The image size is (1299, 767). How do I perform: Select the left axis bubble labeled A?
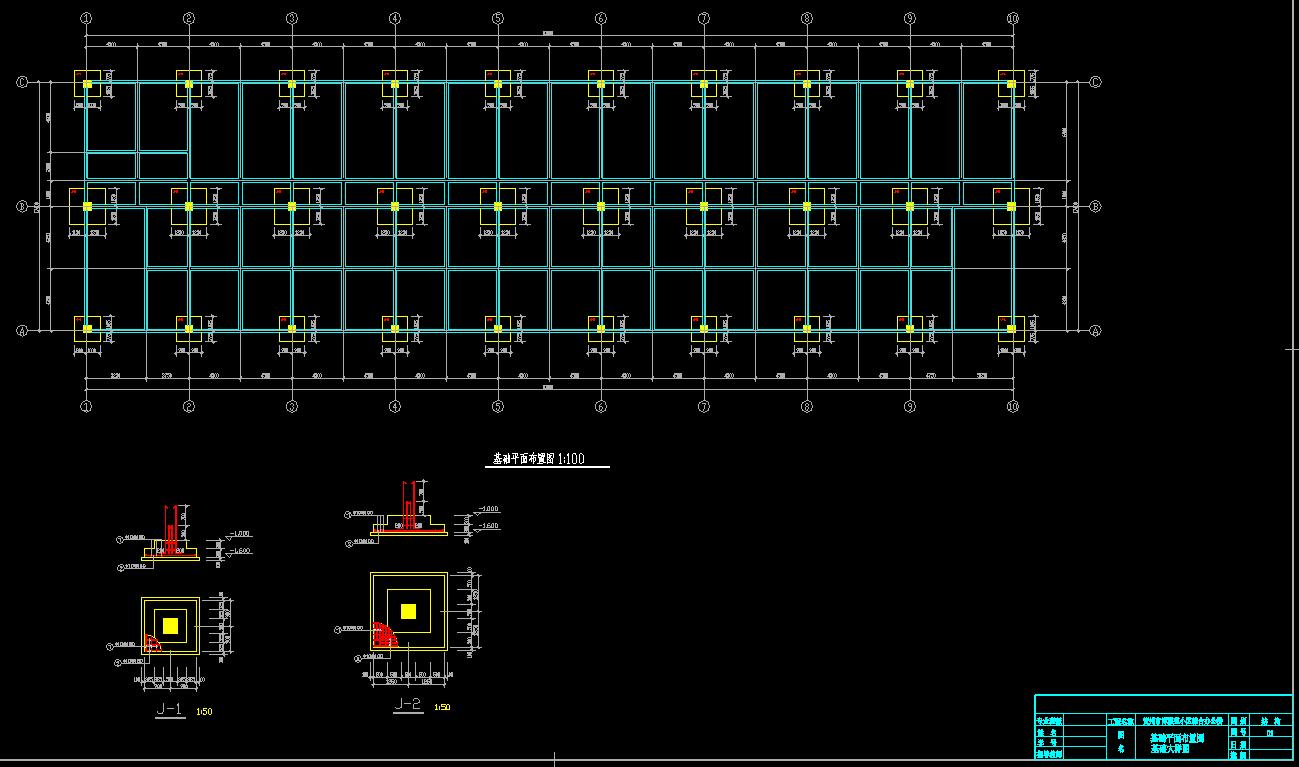pyautogui.click(x=22, y=330)
